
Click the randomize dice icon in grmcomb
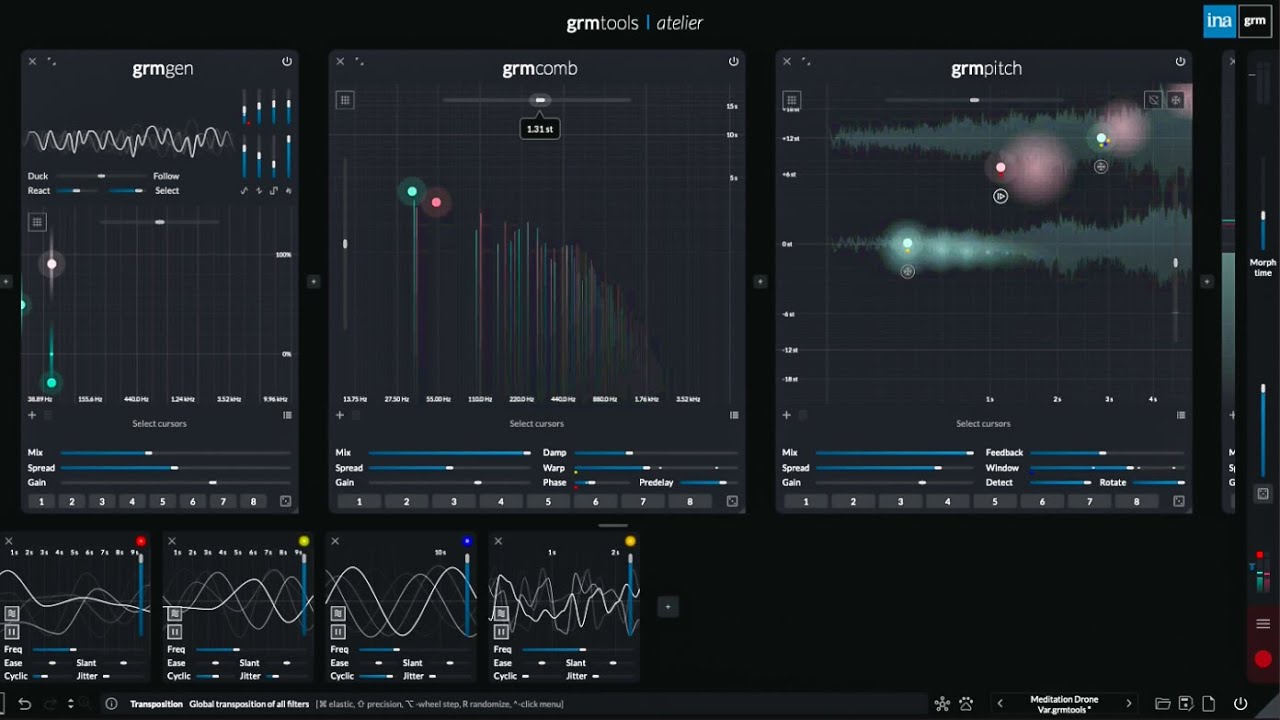(x=732, y=501)
